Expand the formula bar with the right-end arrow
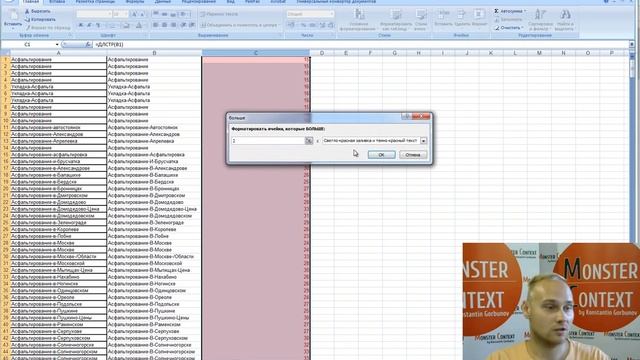Viewport: 640px width, 360px height. (632, 44)
